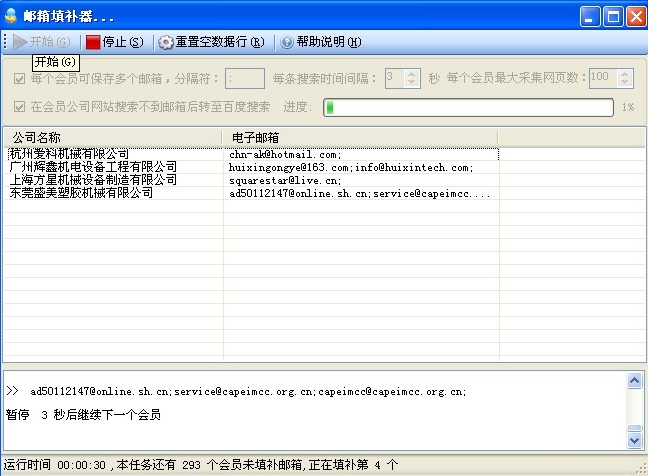Click status bar 运行时间 00:00:30 text
The width and height of the screenshot is (648, 476).
(x=55, y=464)
